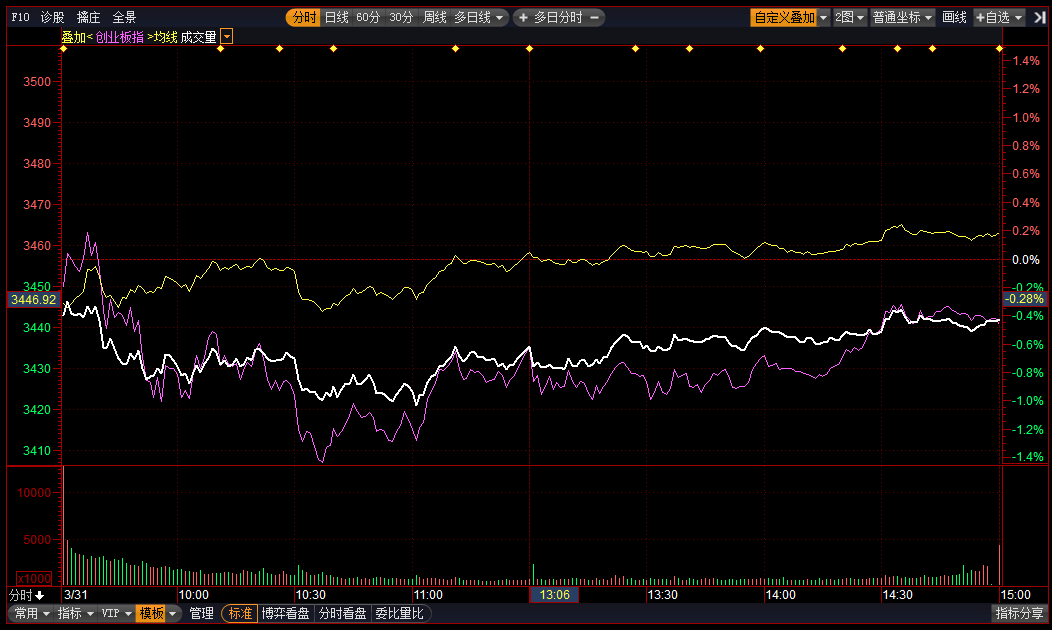Click the collapse panel arrow icon at top right
The height and width of the screenshot is (630, 1052).
(1040, 18)
